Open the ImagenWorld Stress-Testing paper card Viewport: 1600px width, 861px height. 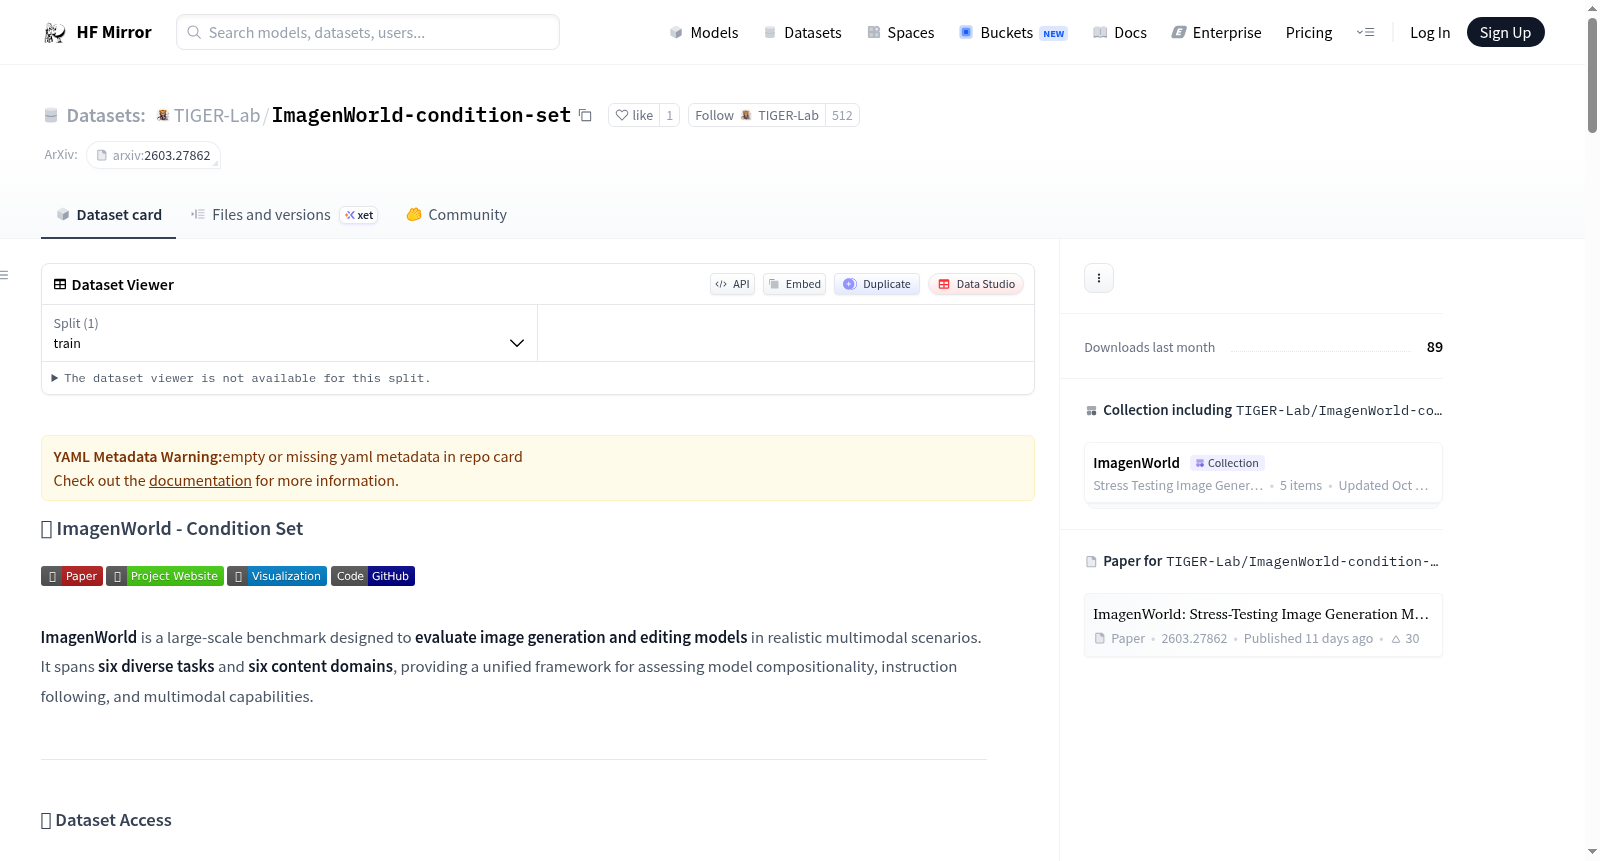pyautogui.click(x=1263, y=626)
